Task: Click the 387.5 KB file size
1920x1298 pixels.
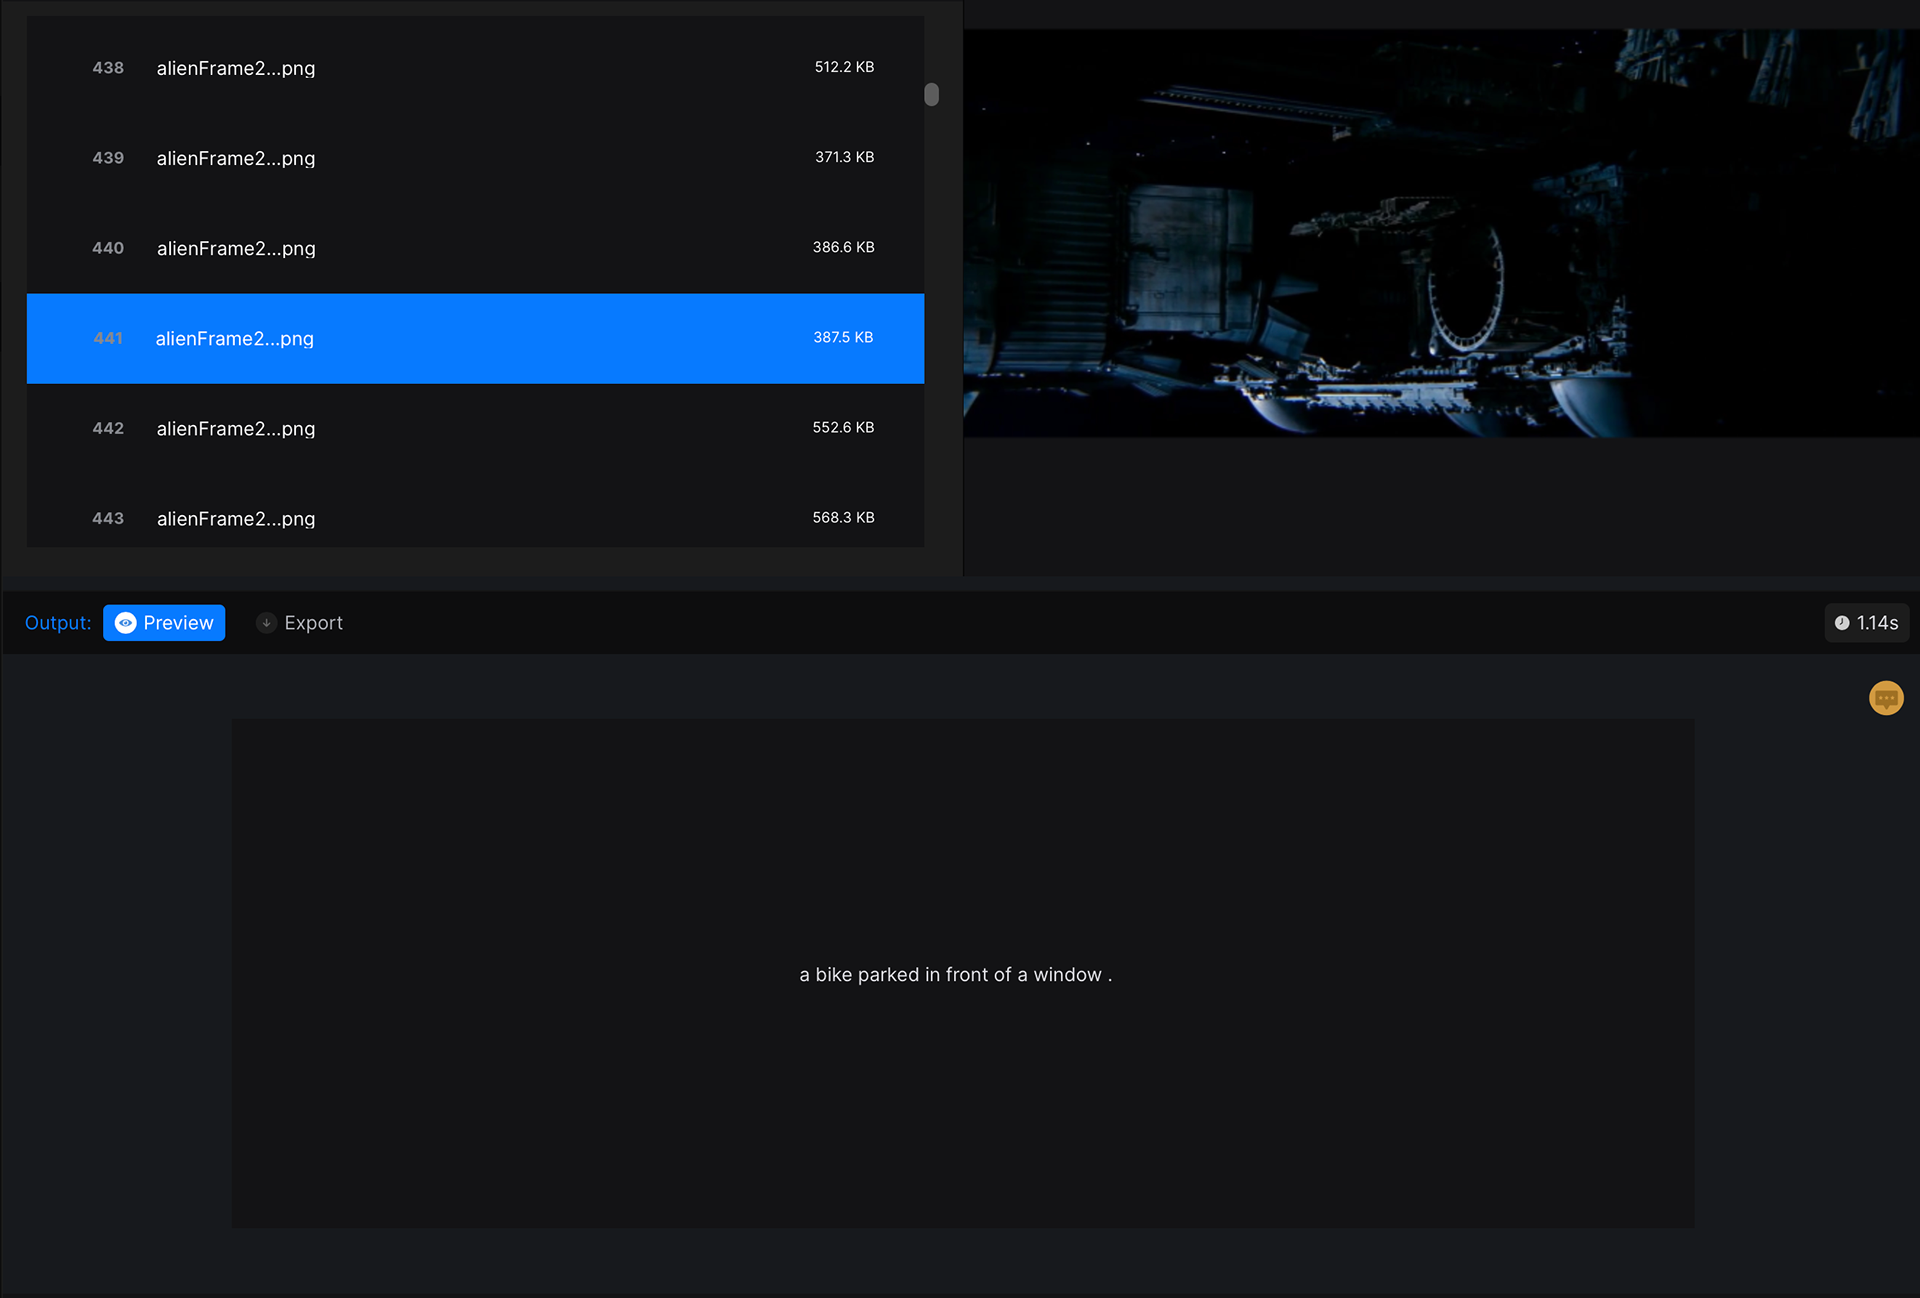Action: point(843,337)
